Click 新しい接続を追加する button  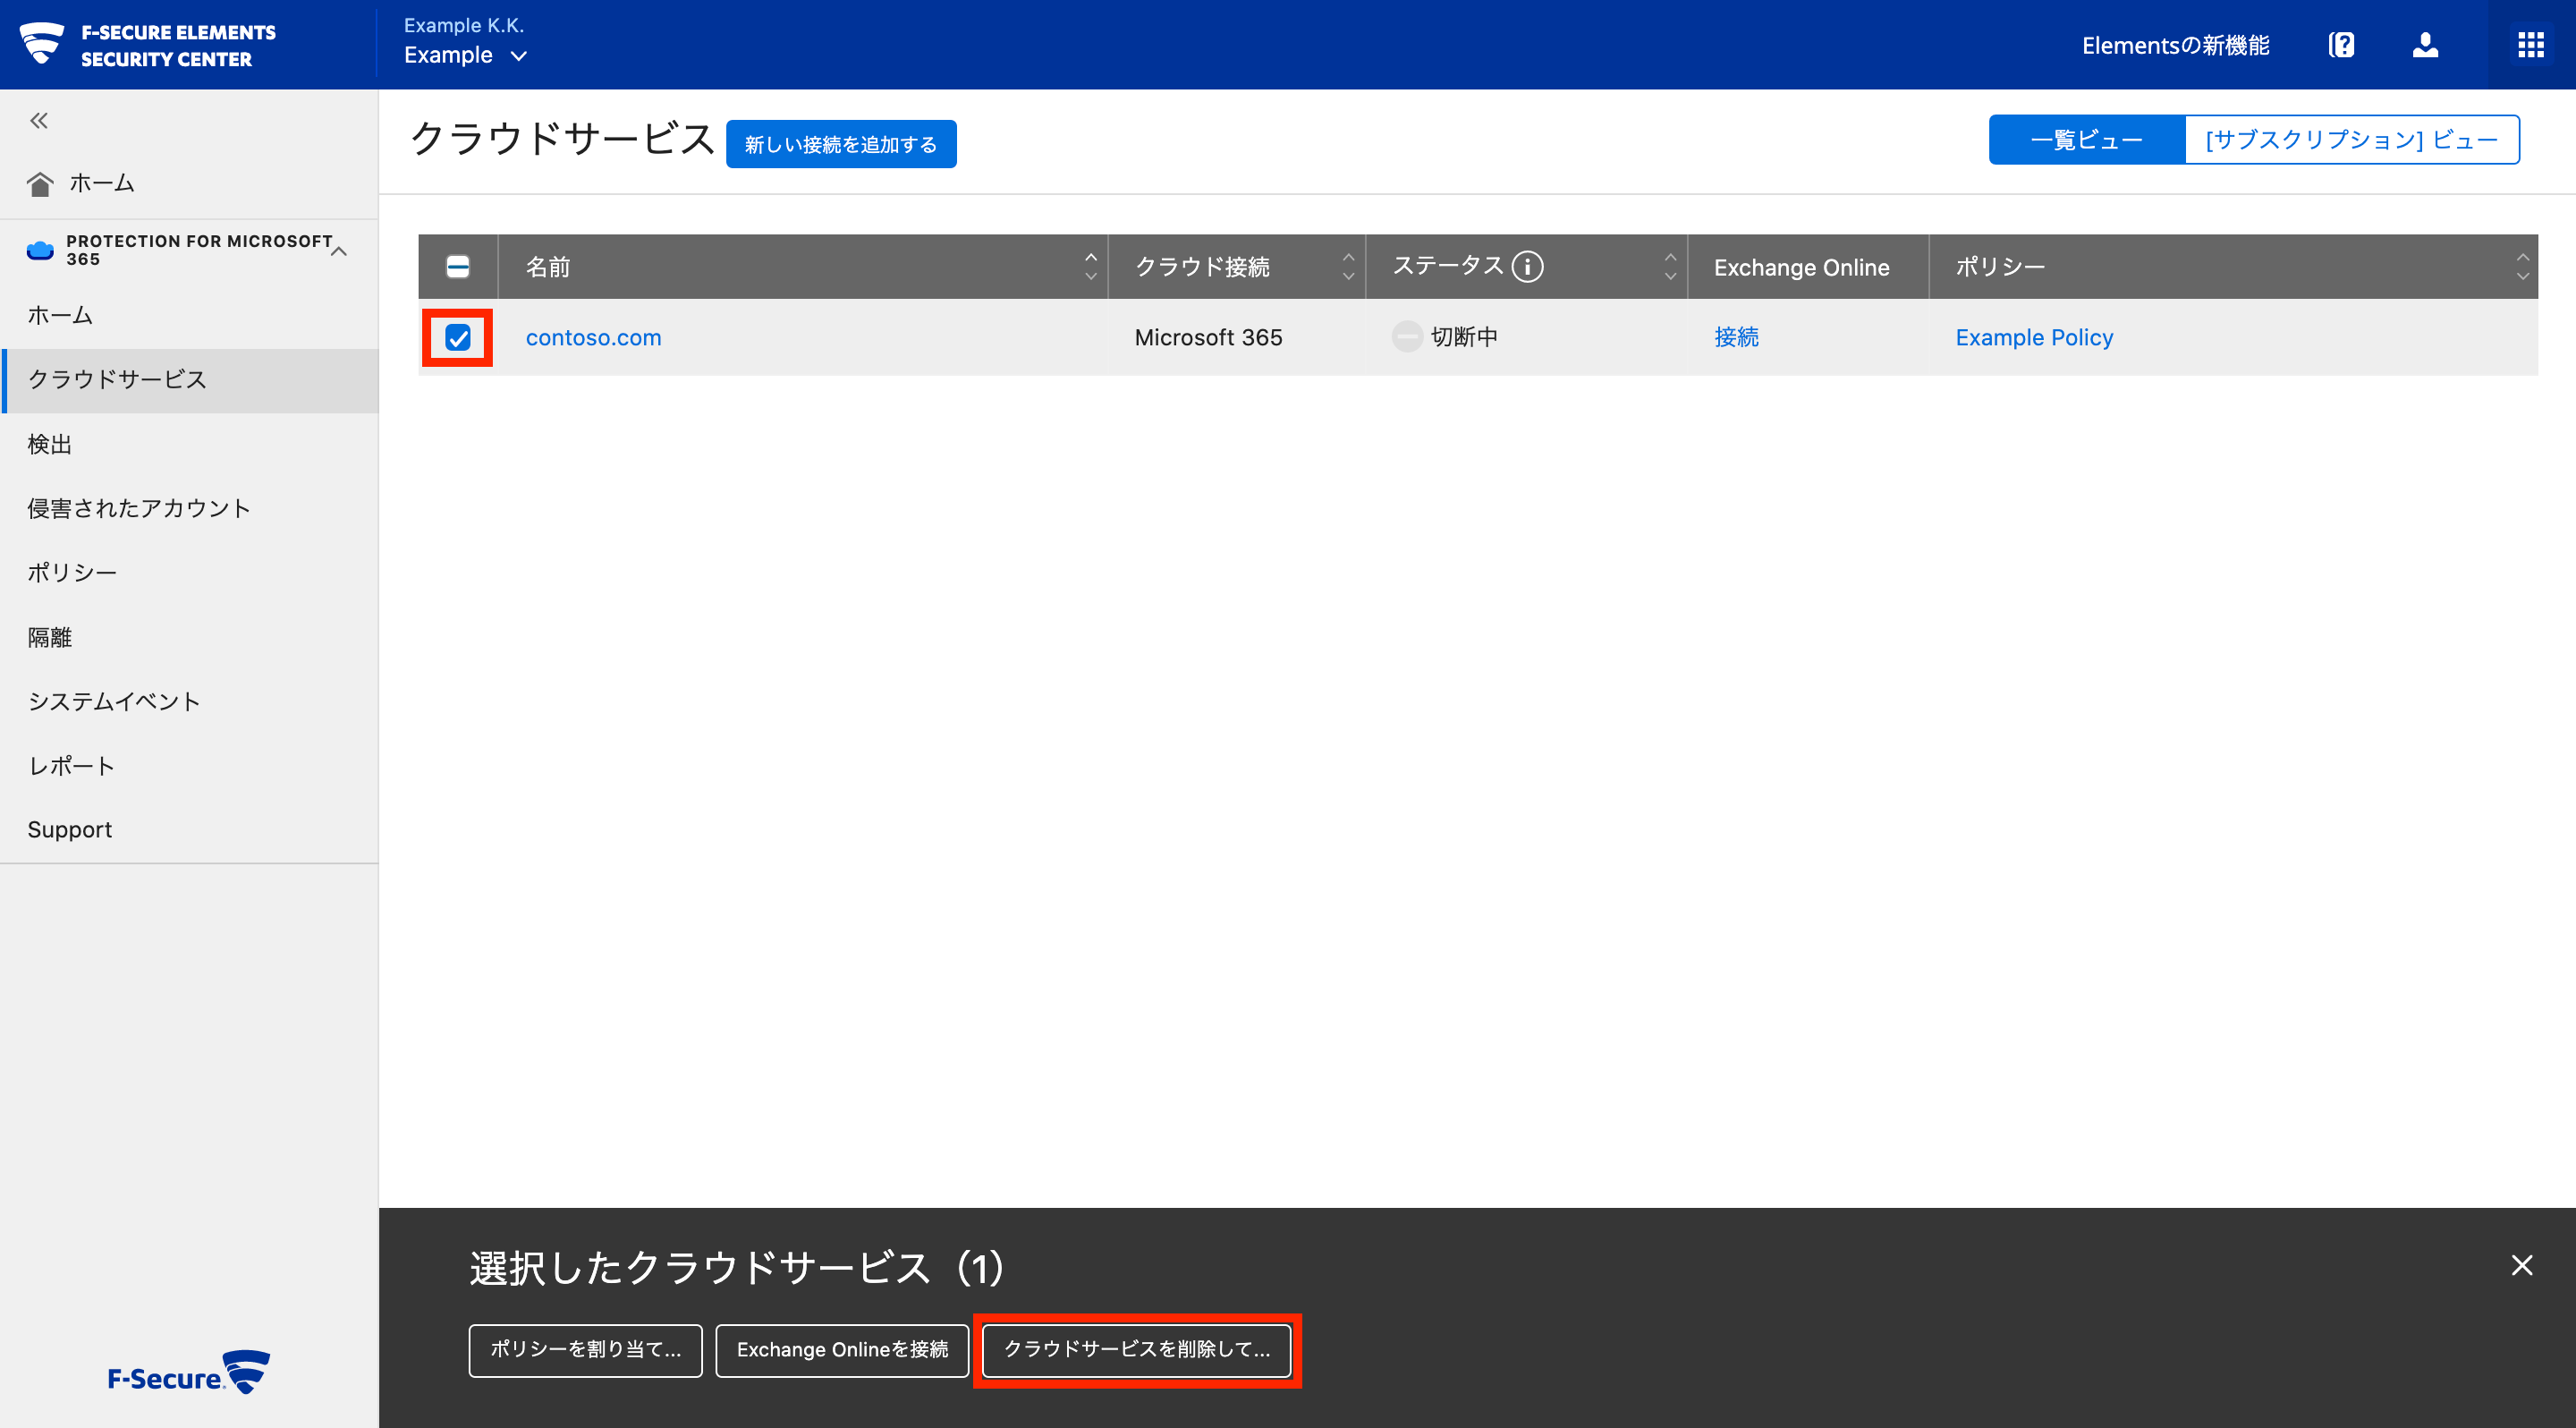pyautogui.click(x=841, y=144)
